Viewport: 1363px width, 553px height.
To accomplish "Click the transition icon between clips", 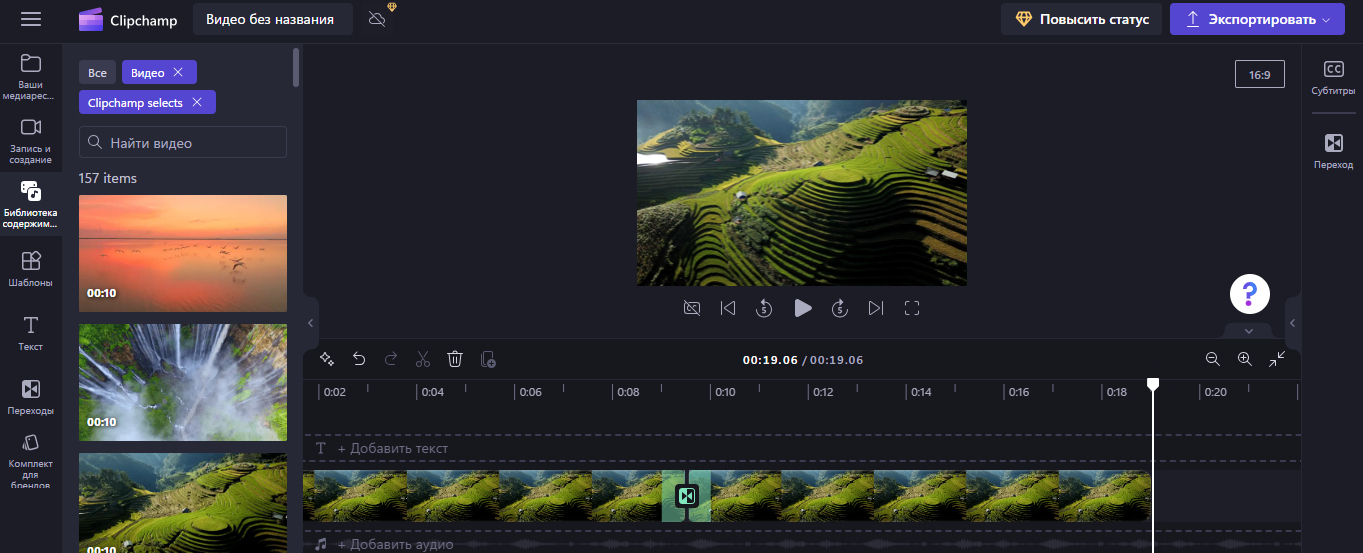I will point(686,496).
